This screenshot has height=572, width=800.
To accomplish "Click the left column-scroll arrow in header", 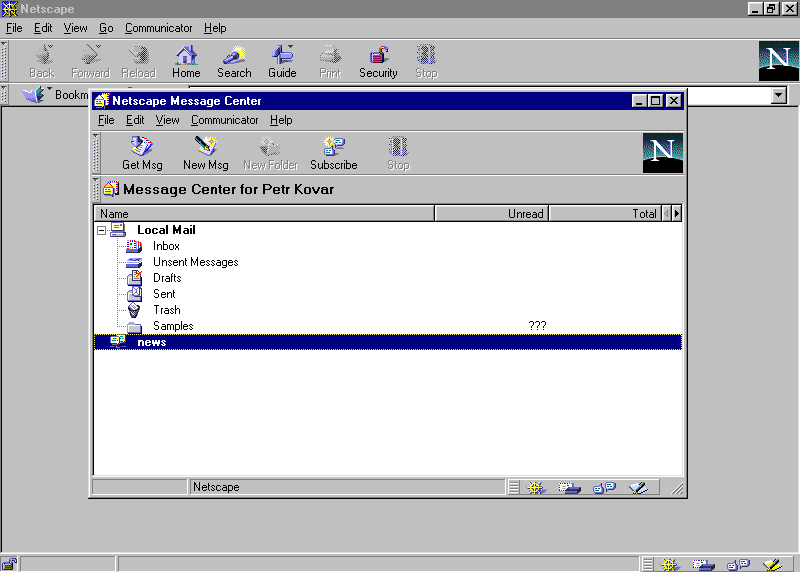I will click(x=666, y=213).
